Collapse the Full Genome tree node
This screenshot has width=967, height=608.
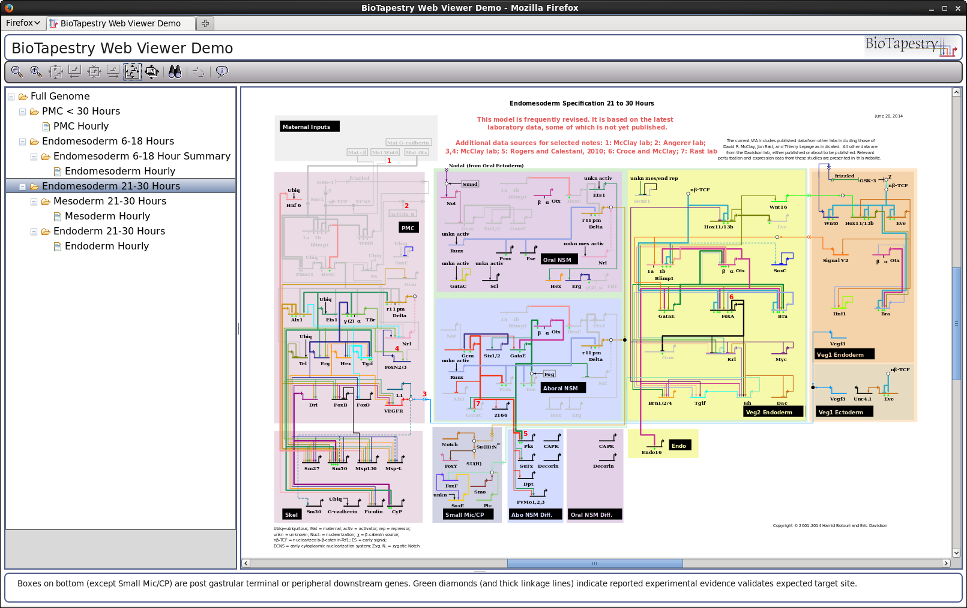pyautogui.click(x=10, y=97)
